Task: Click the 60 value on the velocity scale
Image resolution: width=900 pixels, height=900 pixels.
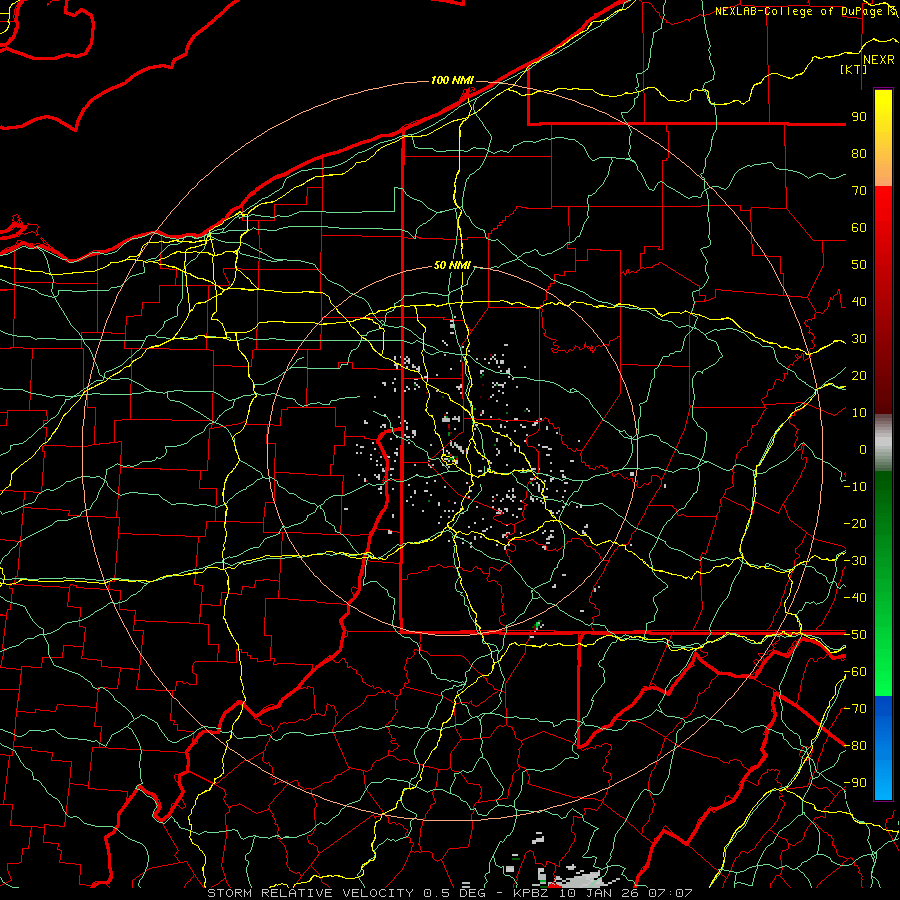Action: coord(859,227)
